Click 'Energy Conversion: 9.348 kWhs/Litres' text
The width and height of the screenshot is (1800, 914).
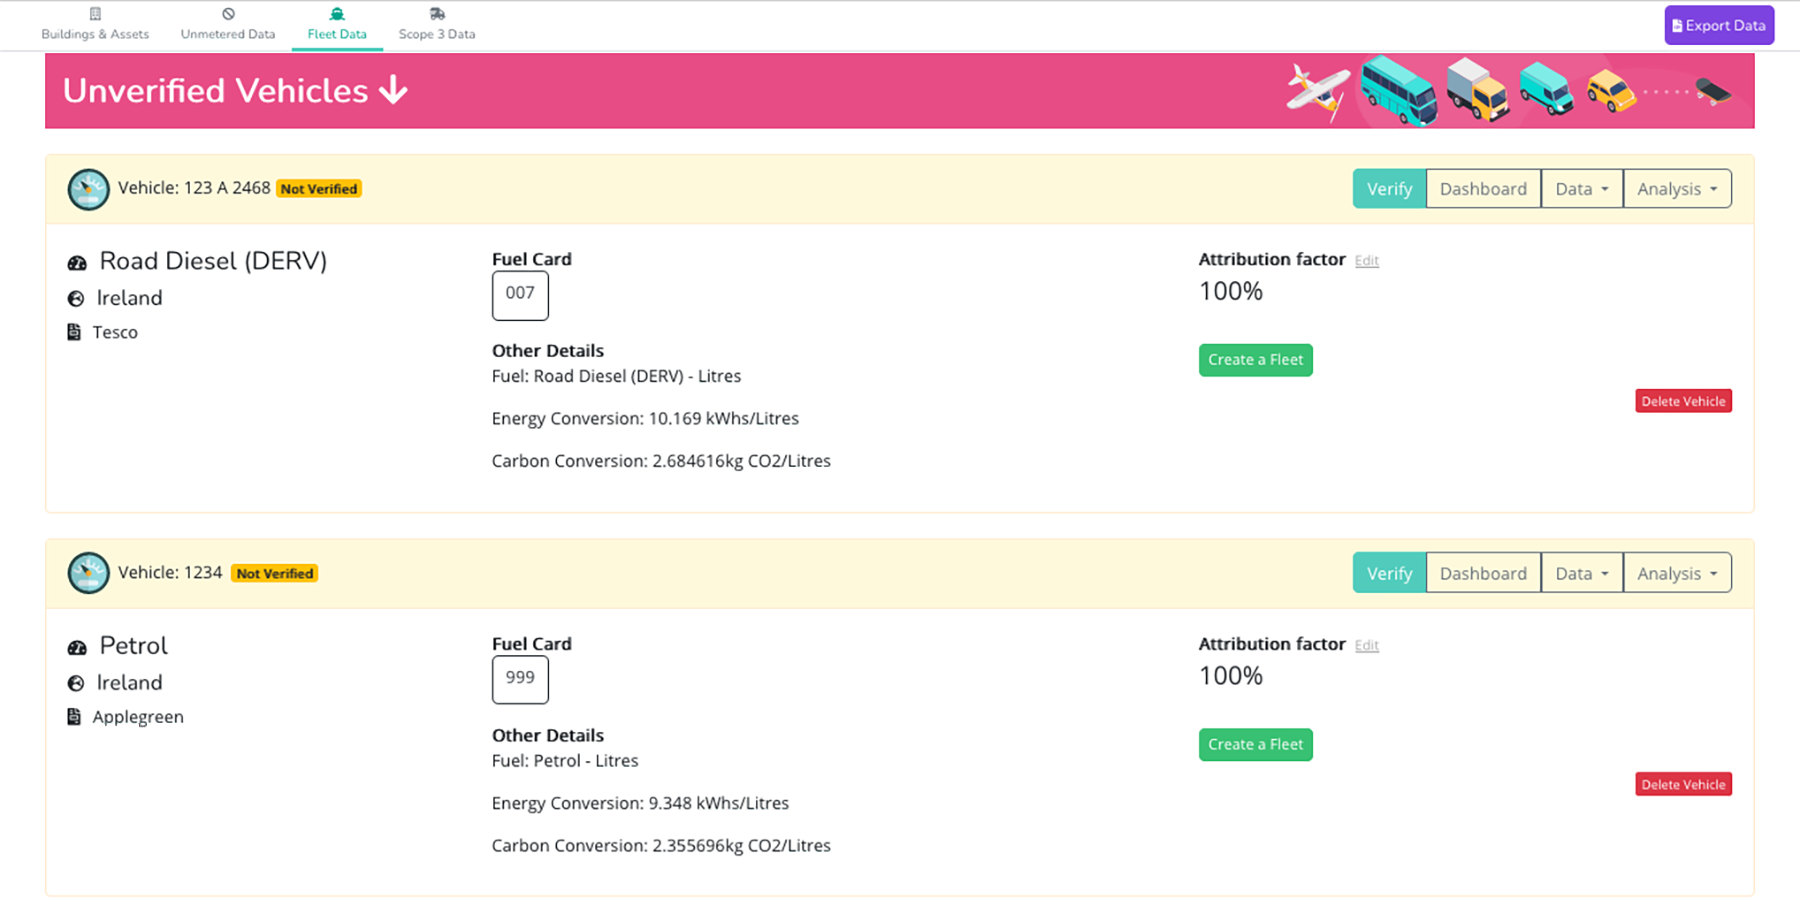tap(640, 803)
